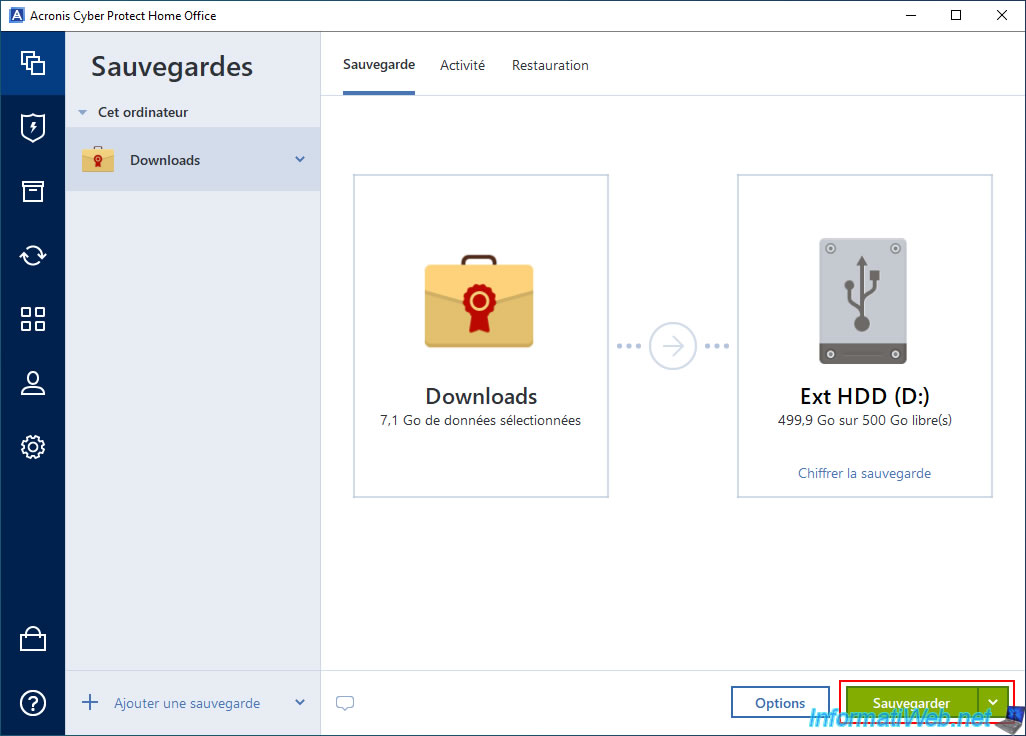Select the Downloads backup in the list
This screenshot has width=1026, height=736.
click(193, 159)
